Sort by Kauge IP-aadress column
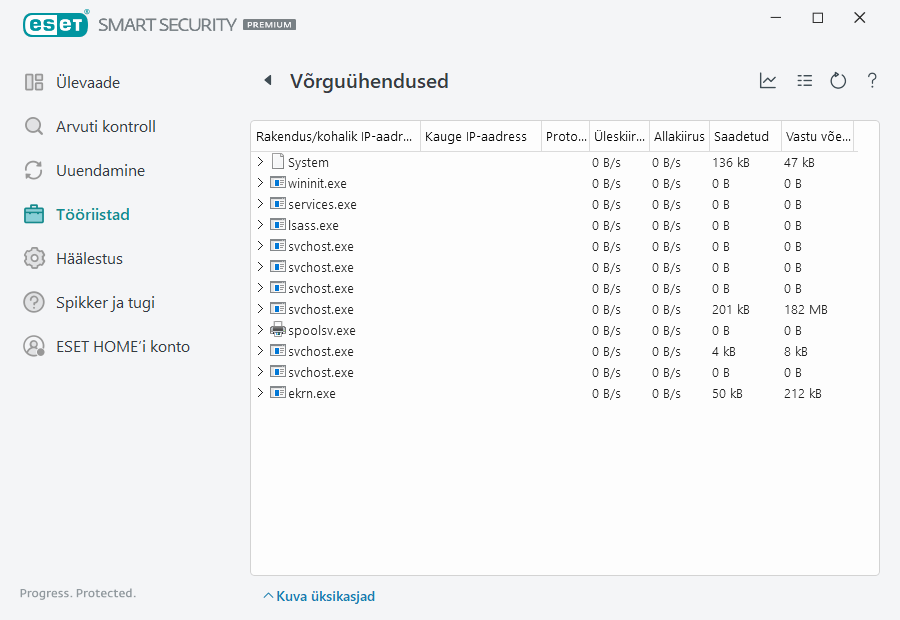This screenshot has height=620, width=900. coord(476,137)
